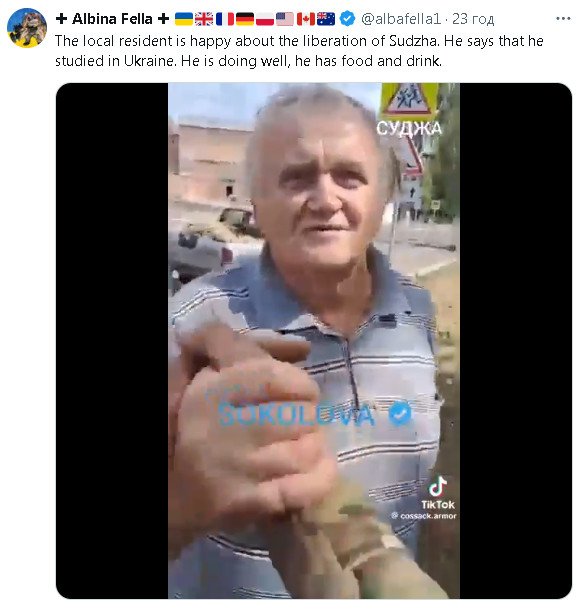Click the cossack.armor watermark in the video
The image size is (577, 609).
coord(424,516)
